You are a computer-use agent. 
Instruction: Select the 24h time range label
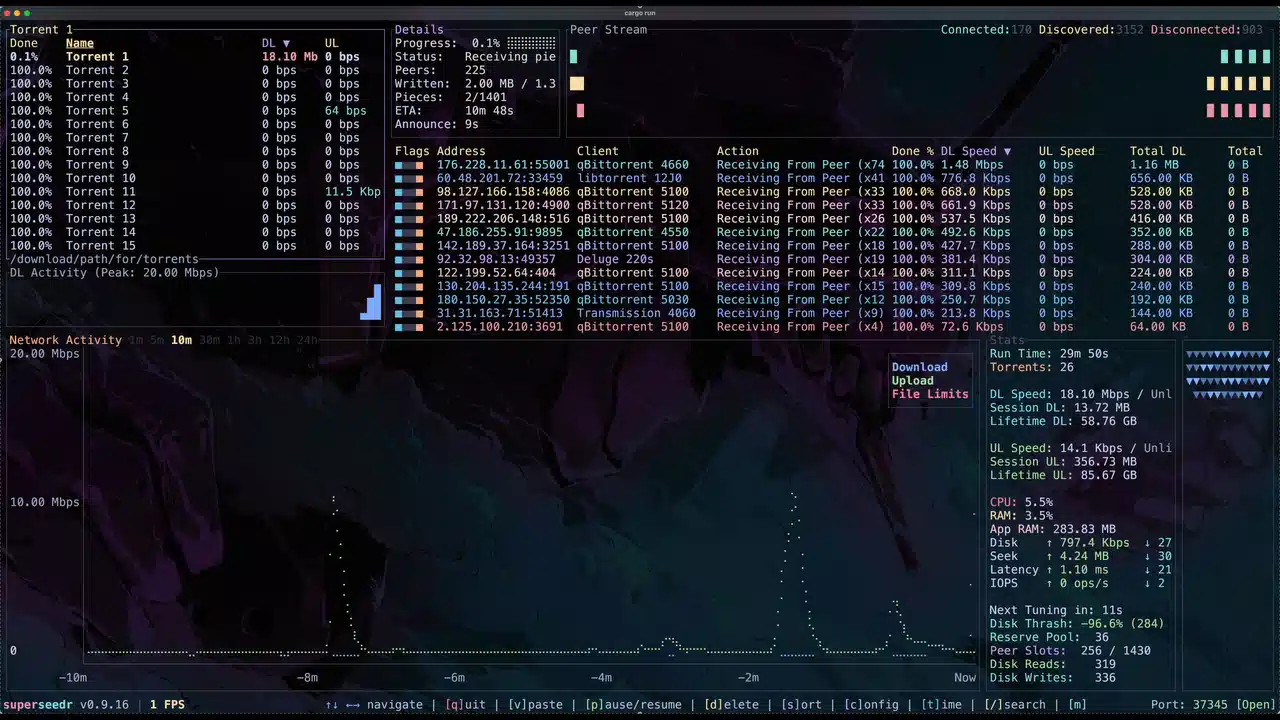pos(306,340)
